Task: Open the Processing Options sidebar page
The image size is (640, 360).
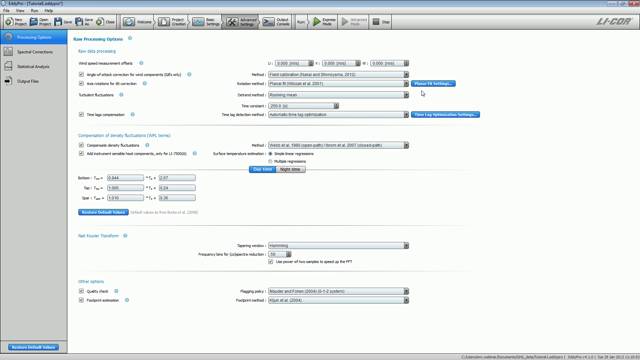Action: pyautogui.click(x=33, y=37)
